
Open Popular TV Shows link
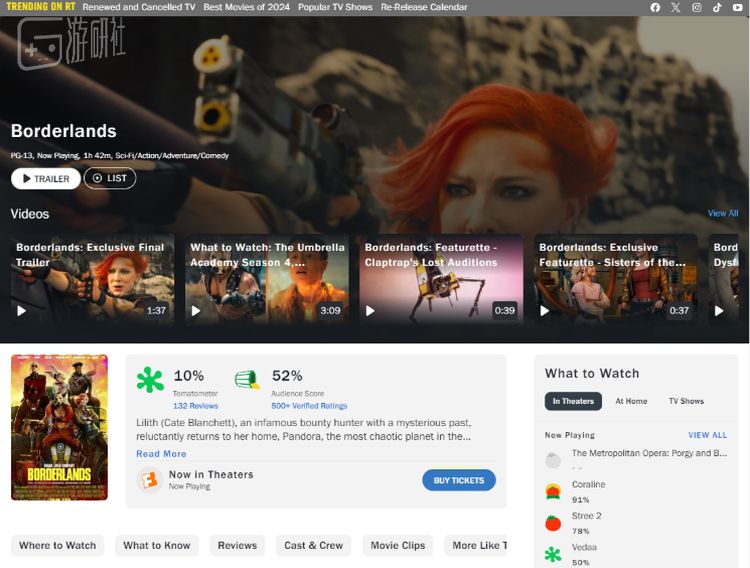[335, 7]
